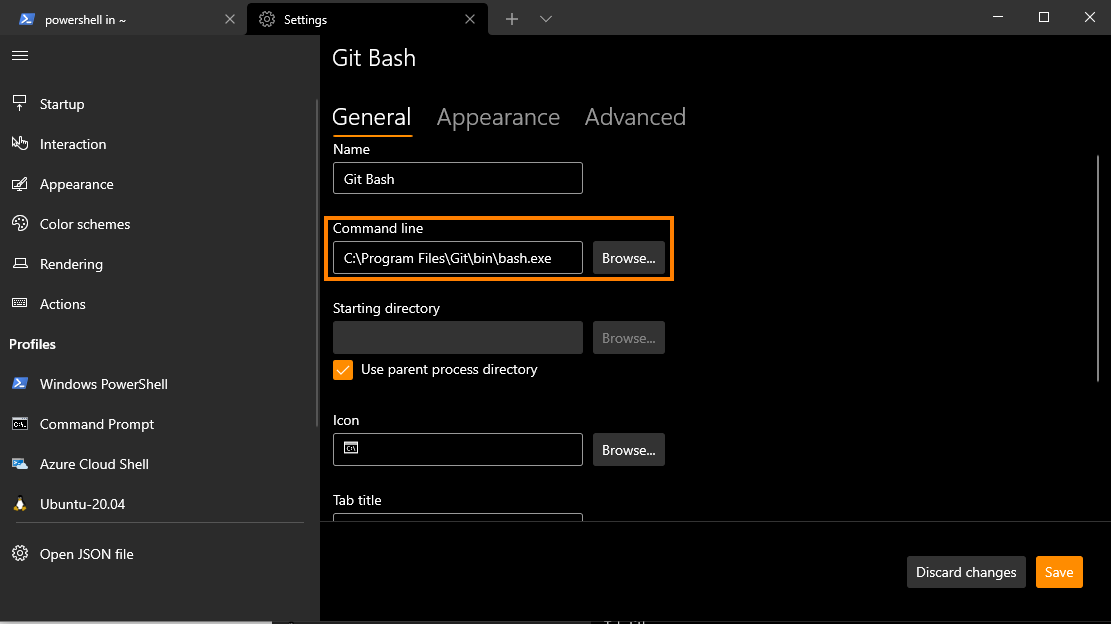Open a new tab with plus button
1111x624 pixels.
tap(512, 19)
